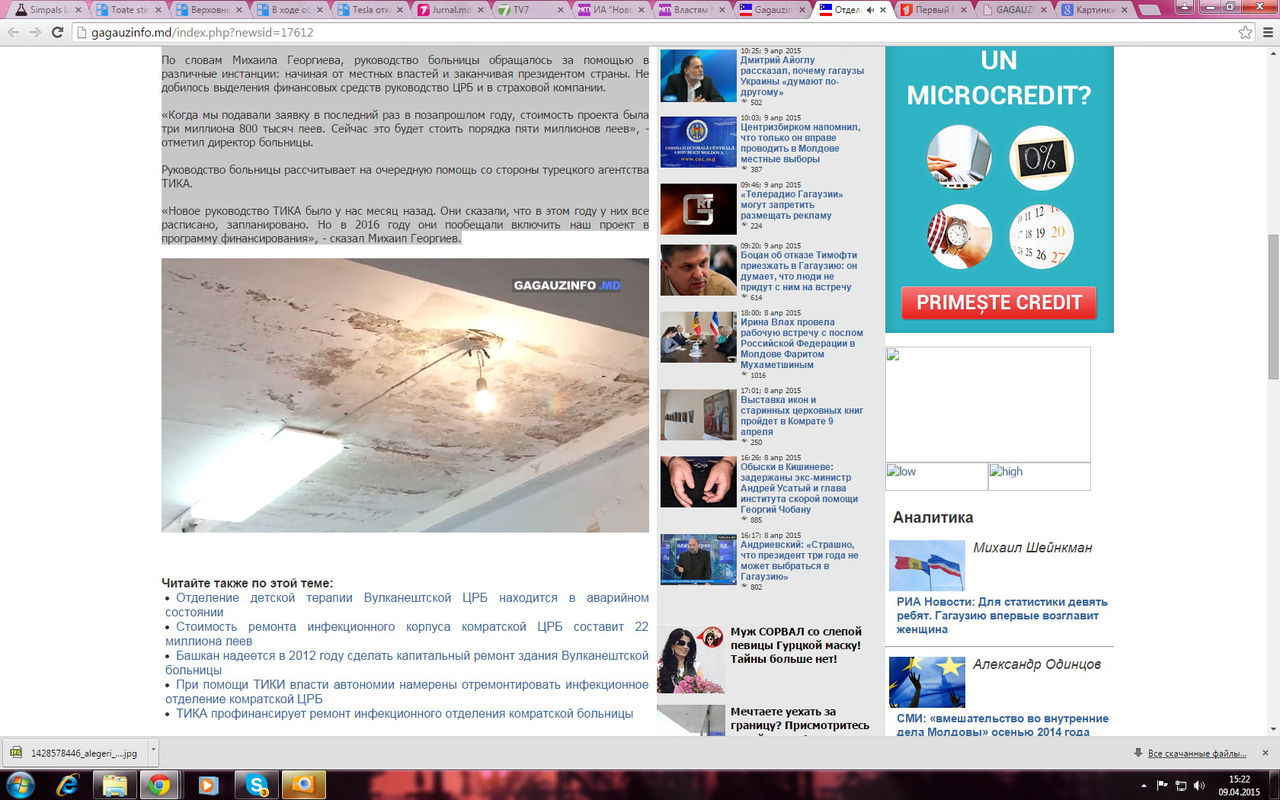Click the handcuffed hands news thumbnail
The width and height of the screenshot is (1280, 800).
[x=698, y=482]
